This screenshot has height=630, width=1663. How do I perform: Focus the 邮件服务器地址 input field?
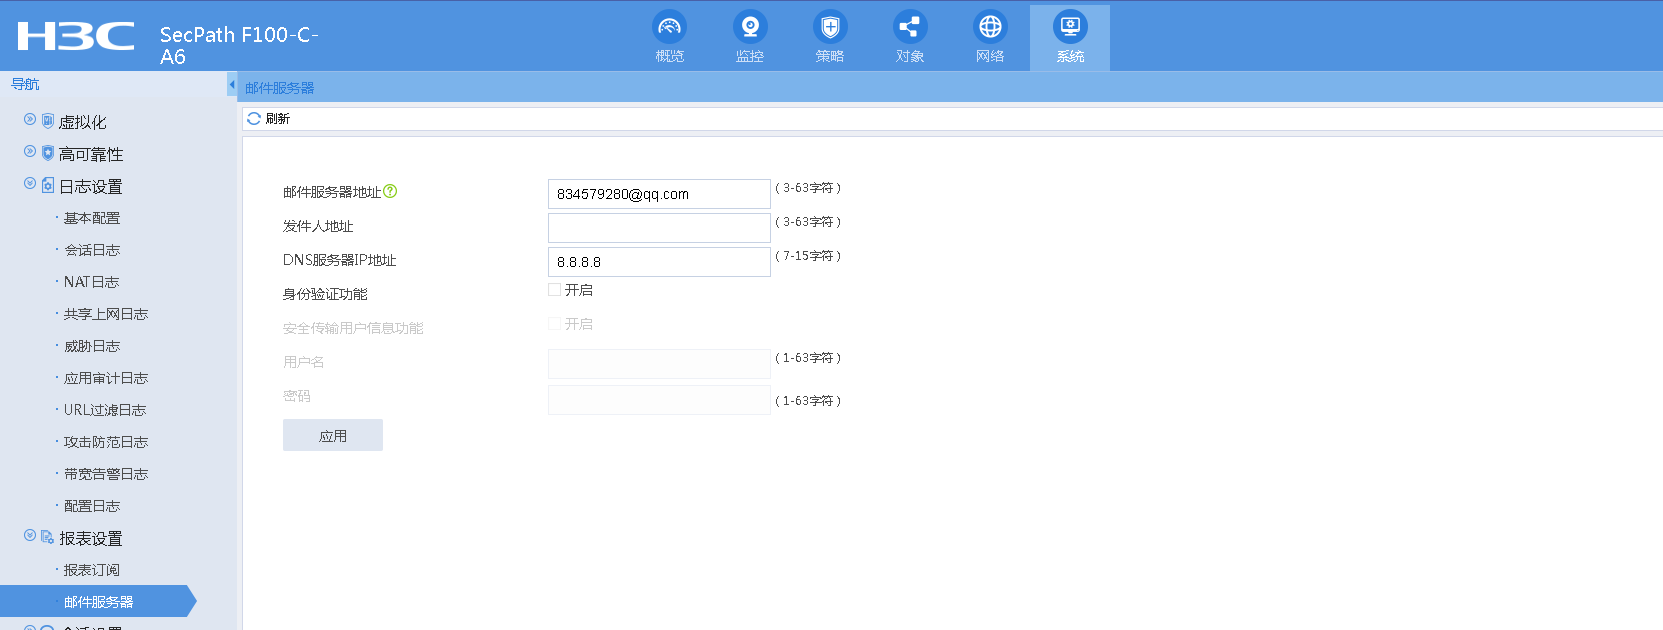click(x=659, y=194)
